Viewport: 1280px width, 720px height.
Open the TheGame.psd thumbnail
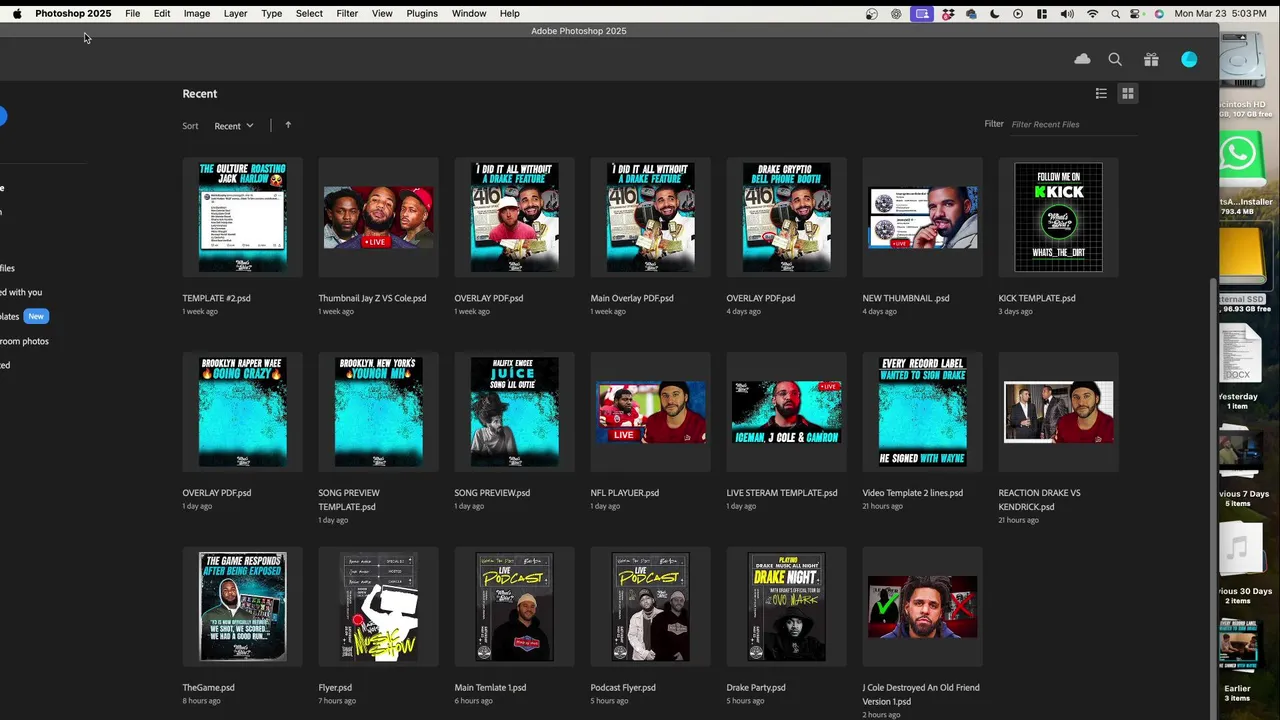(242, 607)
